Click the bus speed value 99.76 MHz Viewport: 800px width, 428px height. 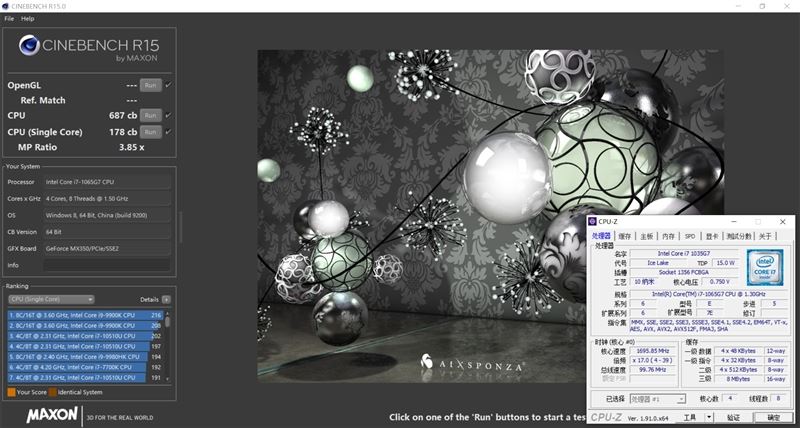[653, 370]
